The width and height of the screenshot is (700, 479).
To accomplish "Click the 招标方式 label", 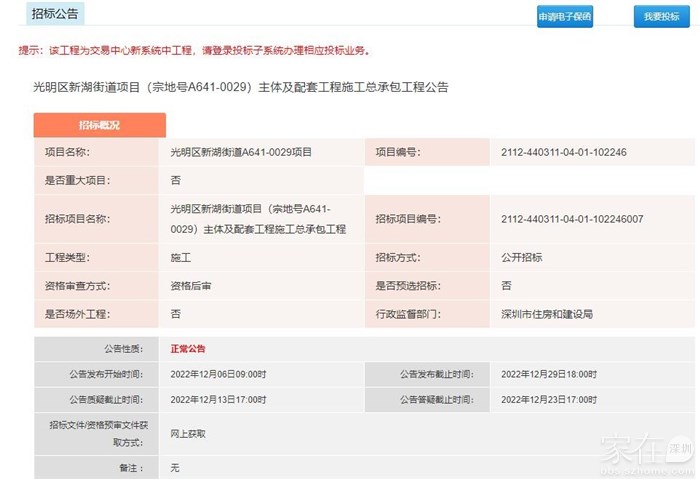I will (x=398, y=258).
